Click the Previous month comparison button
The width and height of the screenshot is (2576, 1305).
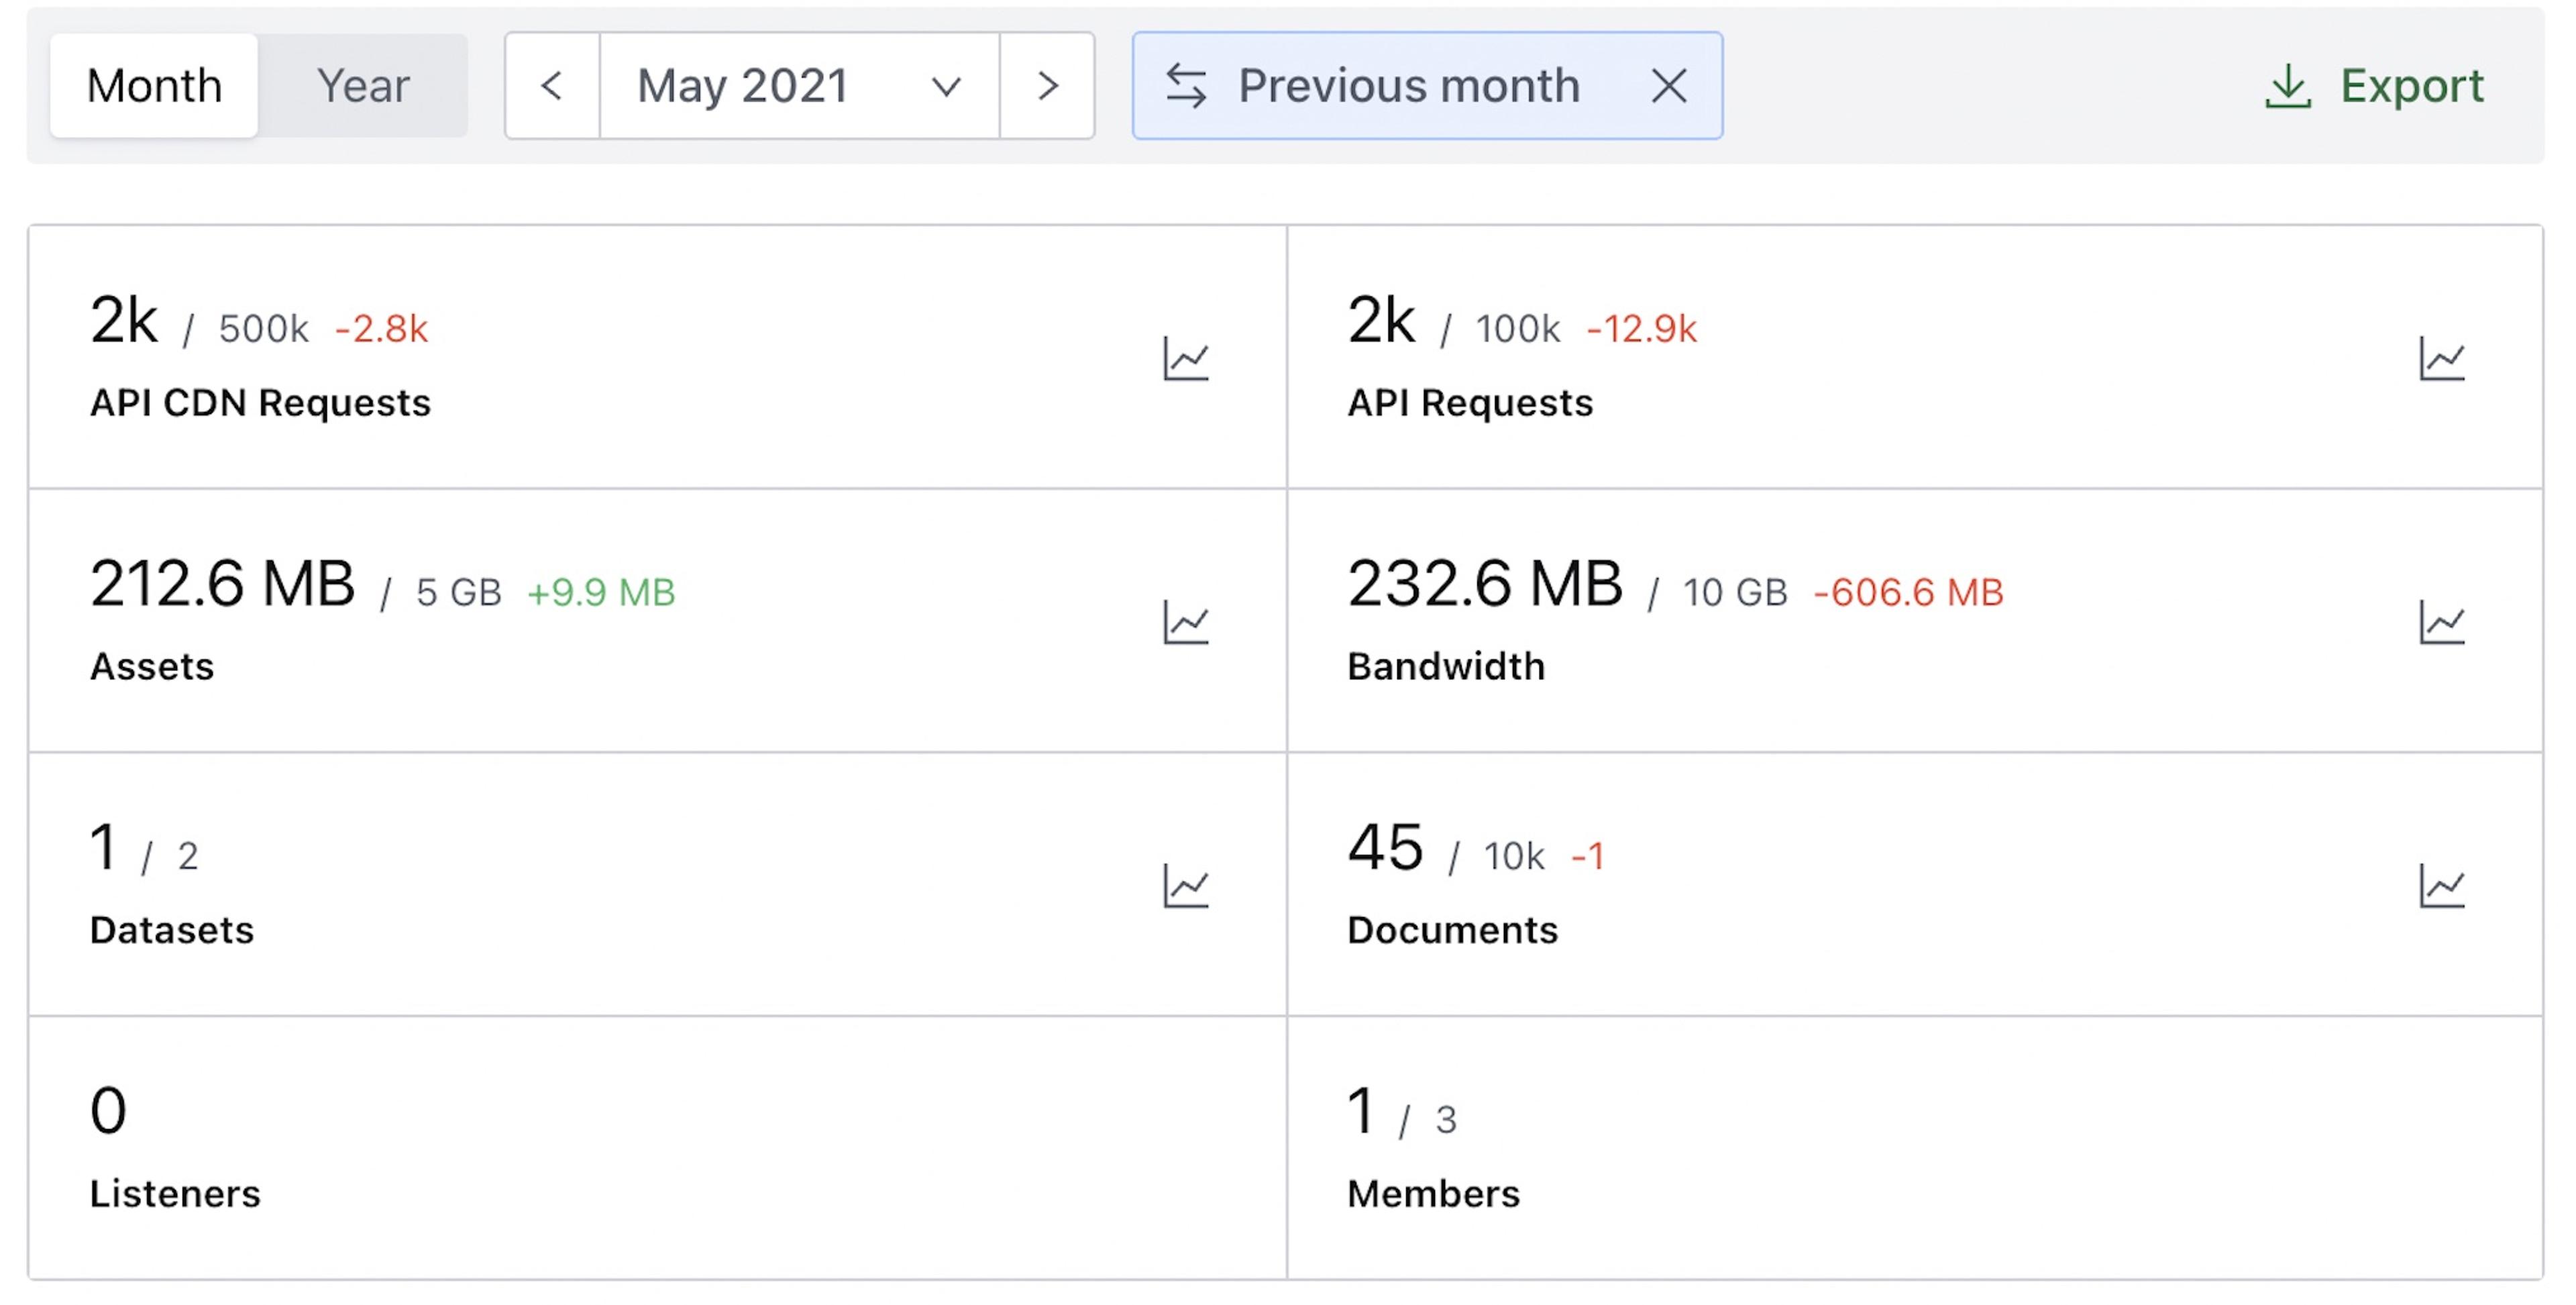coord(1408,86)
